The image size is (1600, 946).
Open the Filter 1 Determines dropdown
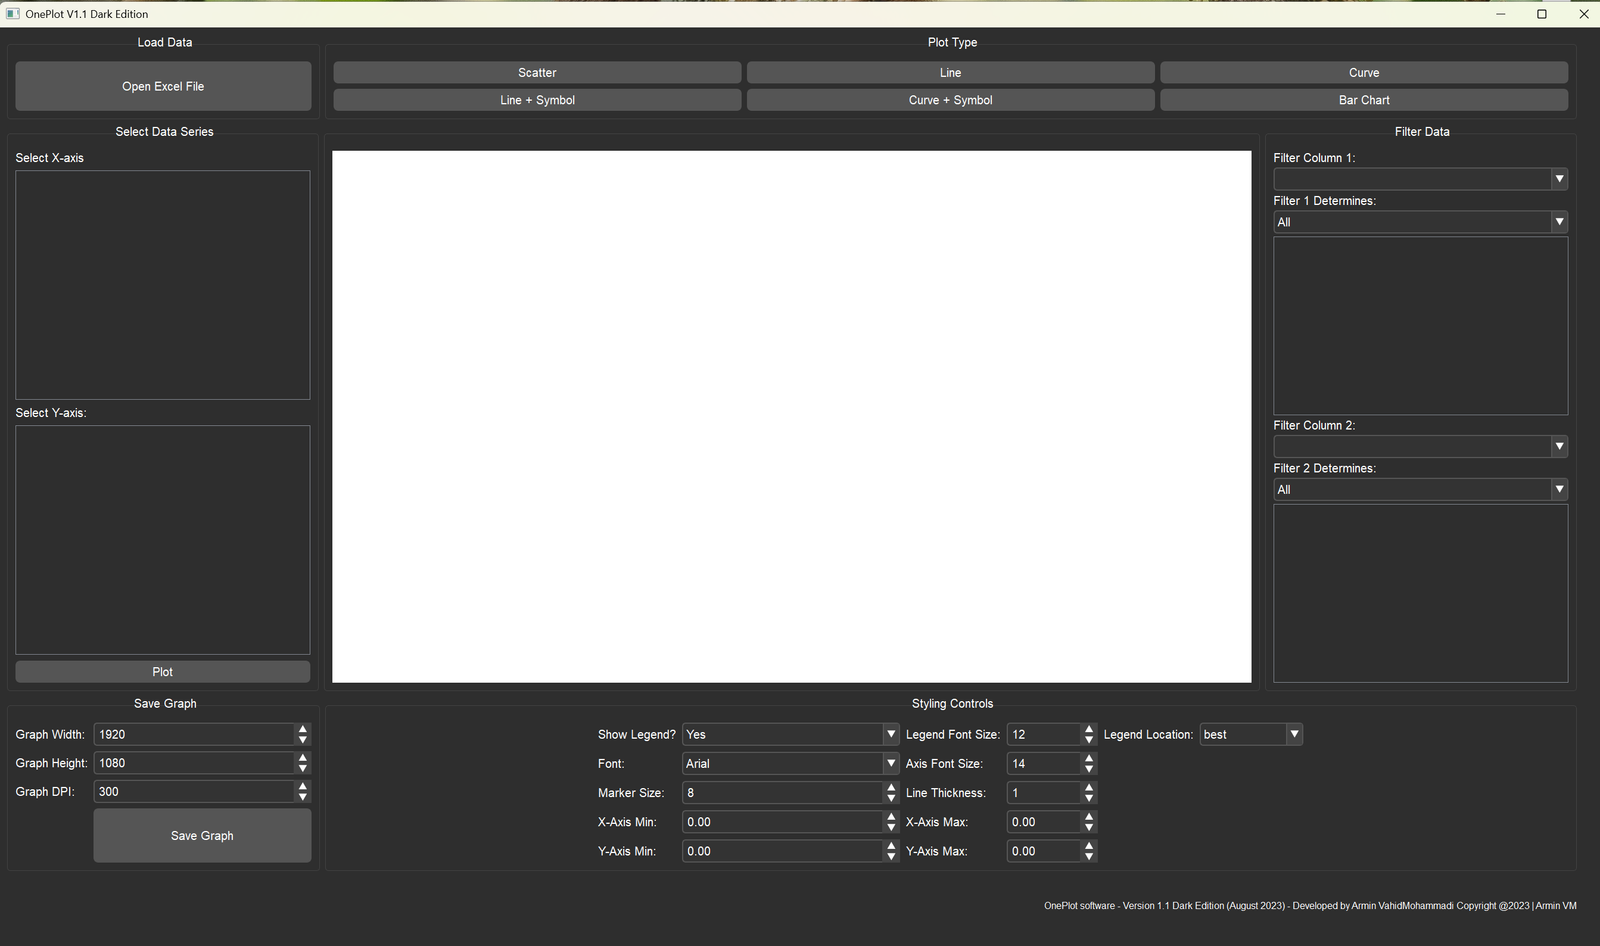(1558, 221)
